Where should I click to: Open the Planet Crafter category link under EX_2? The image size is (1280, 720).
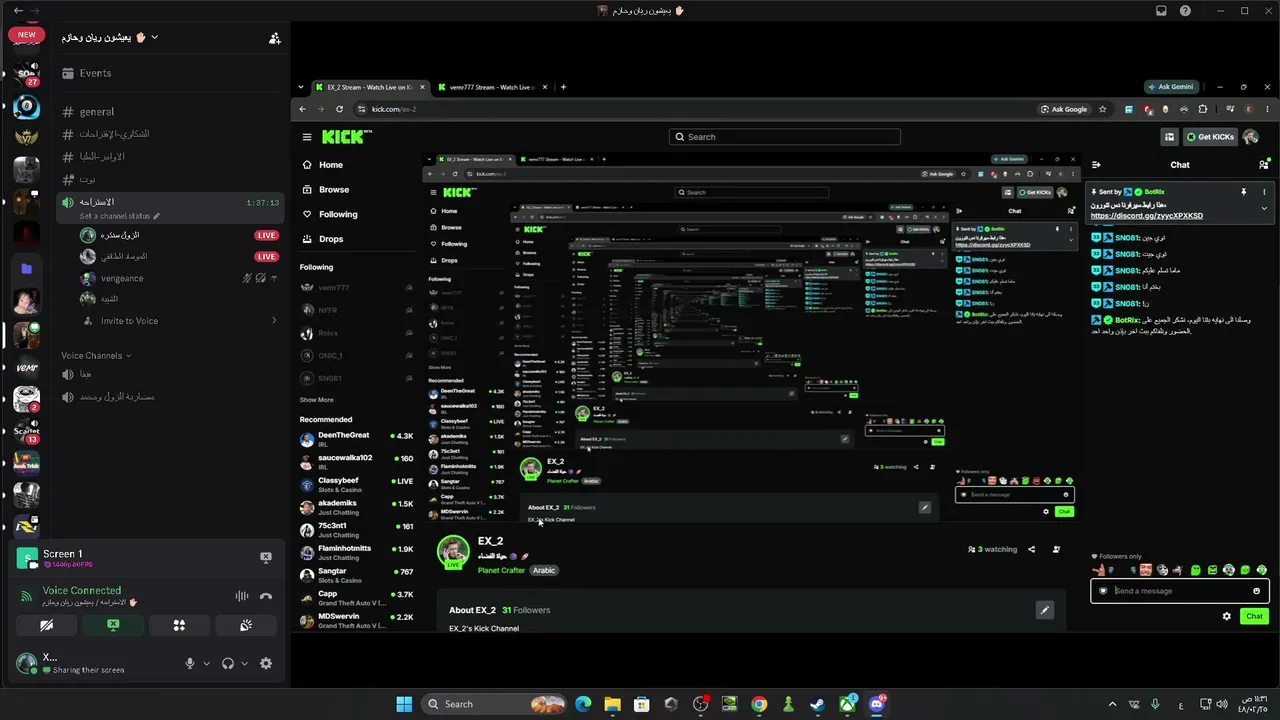[x=501, y=570]
